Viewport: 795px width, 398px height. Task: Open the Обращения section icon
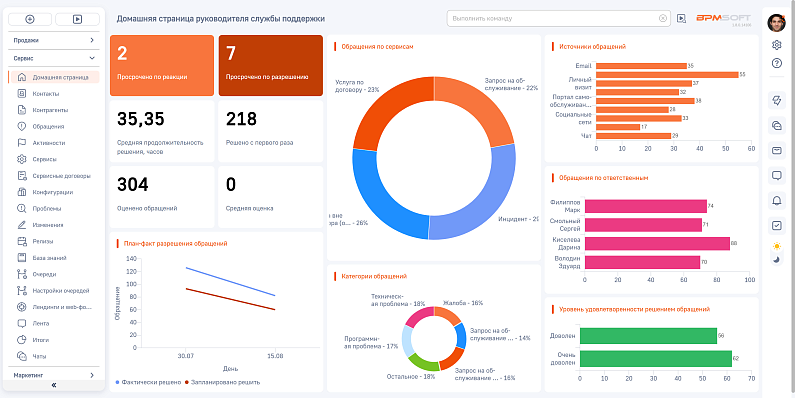21,126
